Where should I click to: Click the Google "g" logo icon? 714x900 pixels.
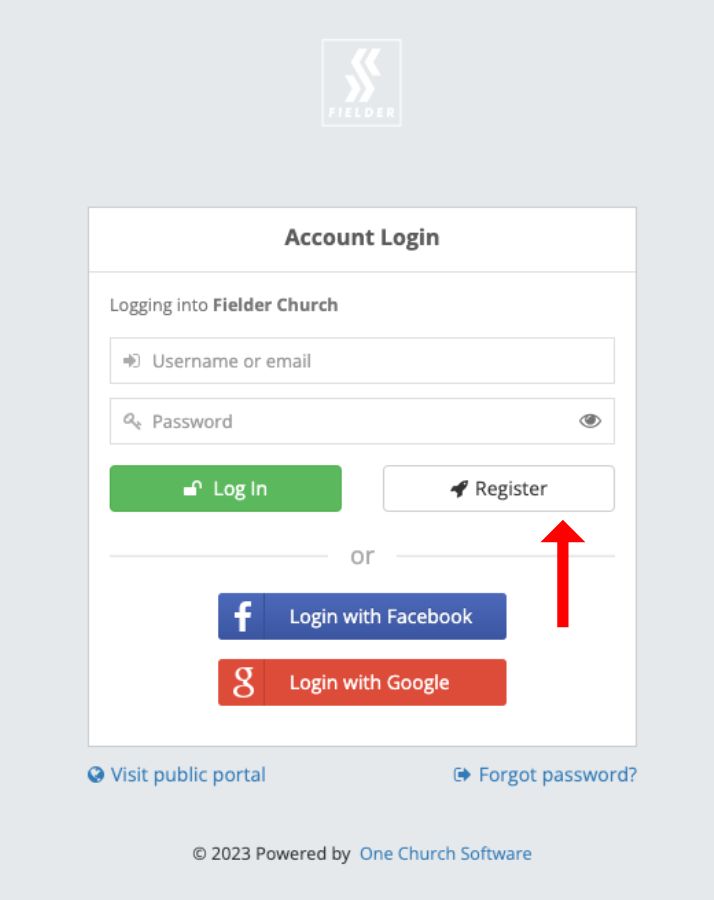click(x=242, y=682)
